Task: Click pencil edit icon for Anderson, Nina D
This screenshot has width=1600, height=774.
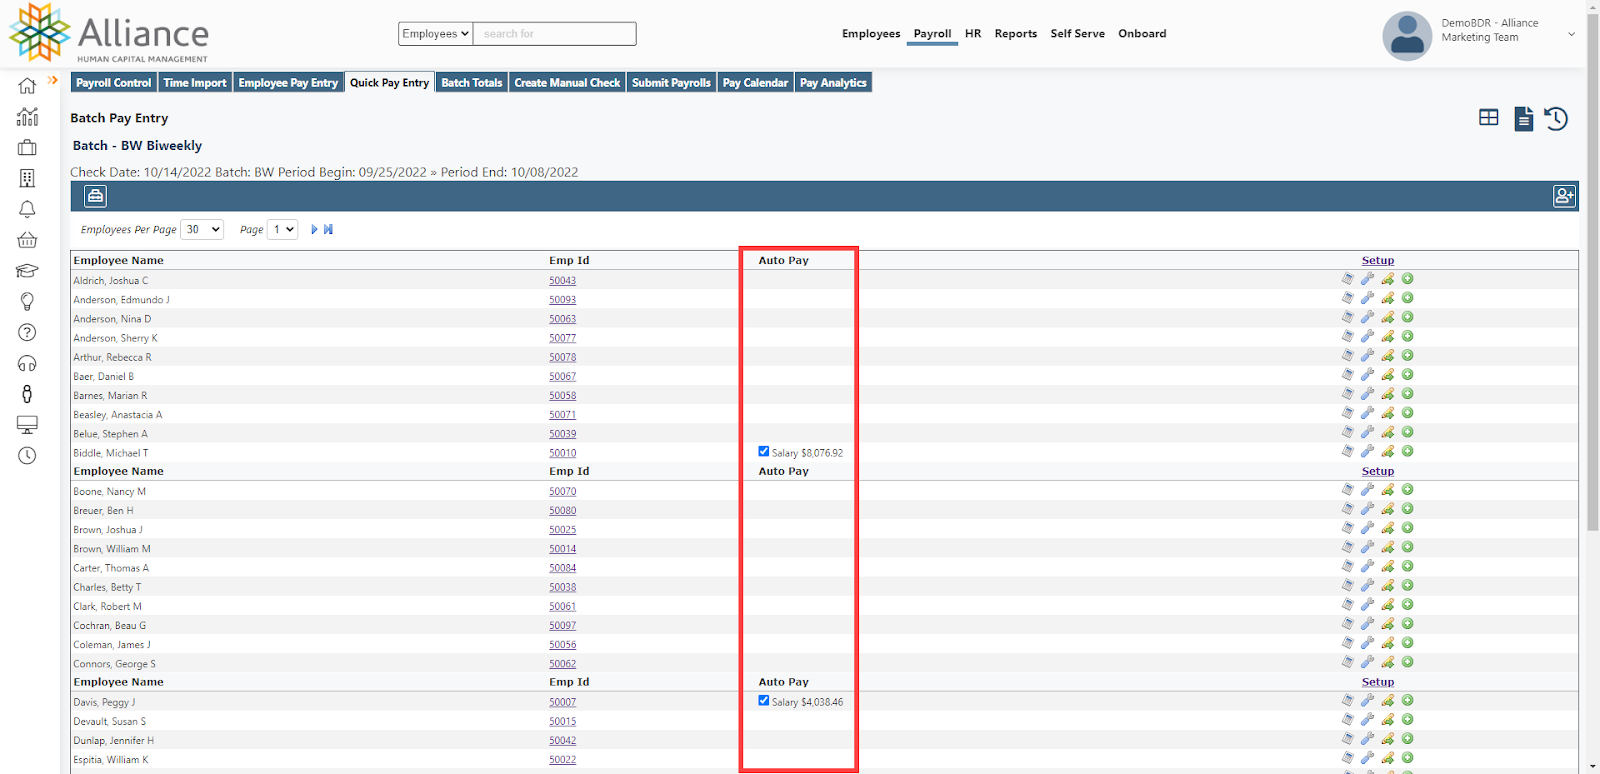Action: (x=1387, y=317)
